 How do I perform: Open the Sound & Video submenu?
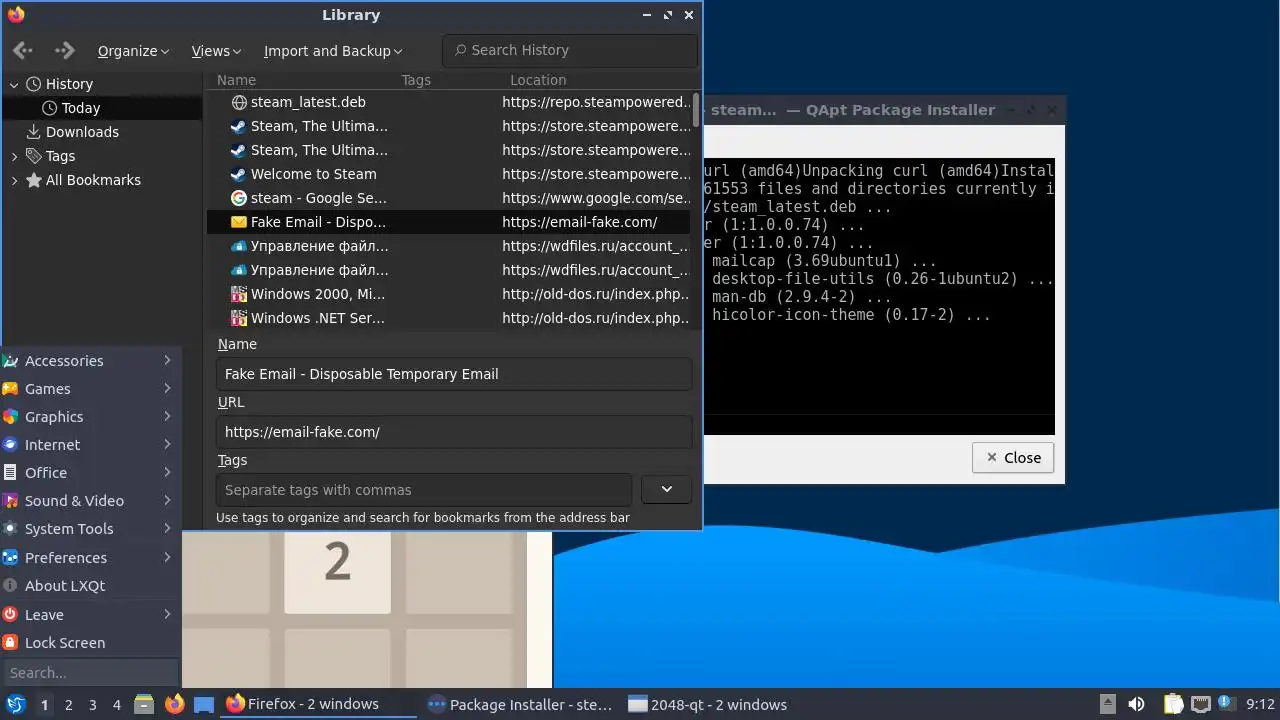90,501
